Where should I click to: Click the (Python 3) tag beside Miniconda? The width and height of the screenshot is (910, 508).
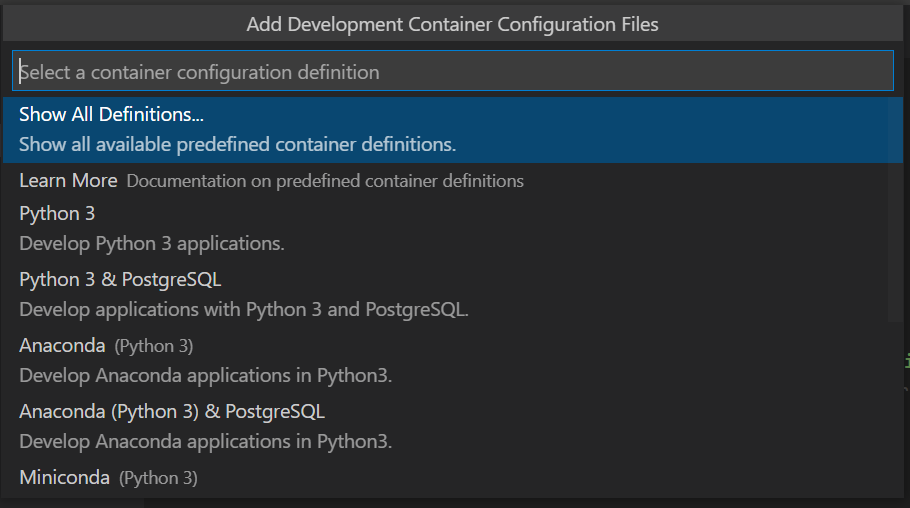[x=158, y=478]
